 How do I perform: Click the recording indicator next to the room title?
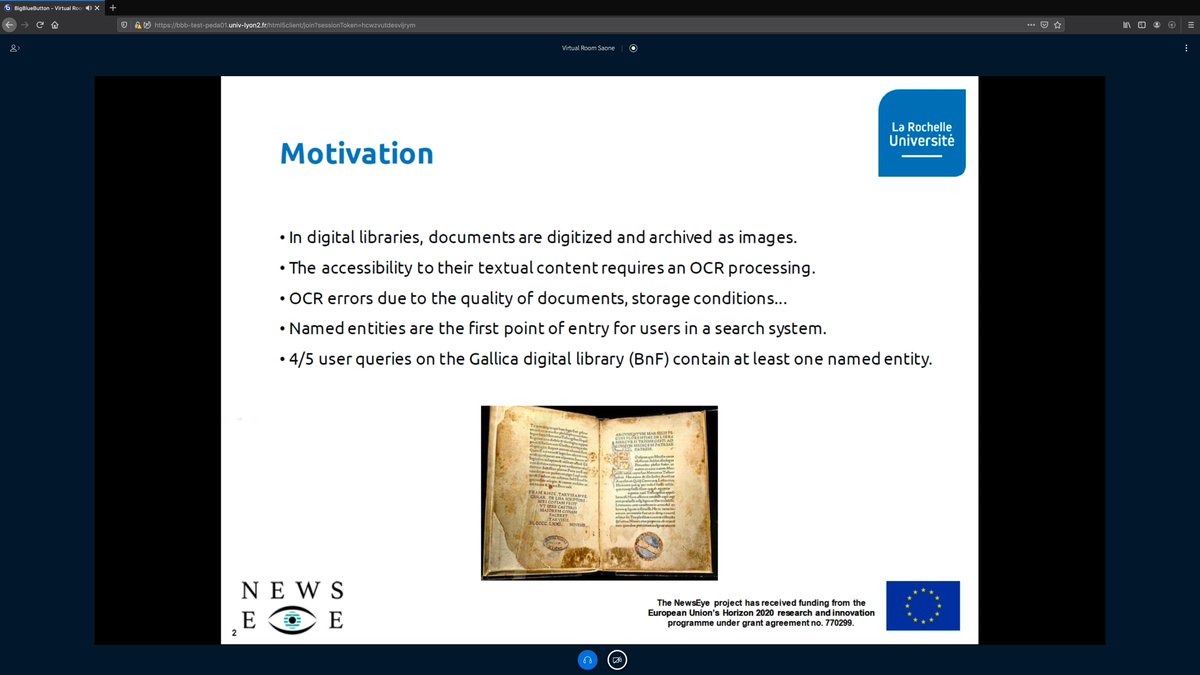[633, 47]
